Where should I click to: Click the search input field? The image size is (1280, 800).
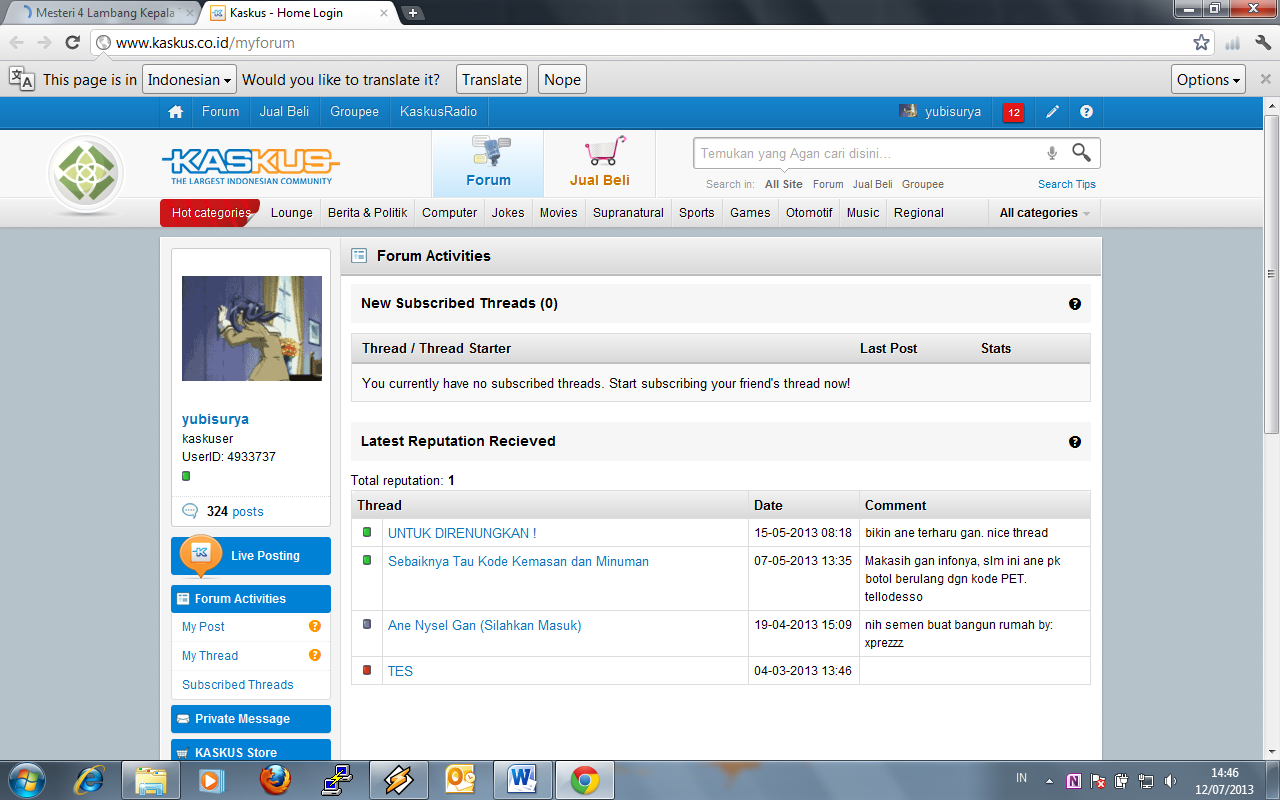[x=868, y=153]
